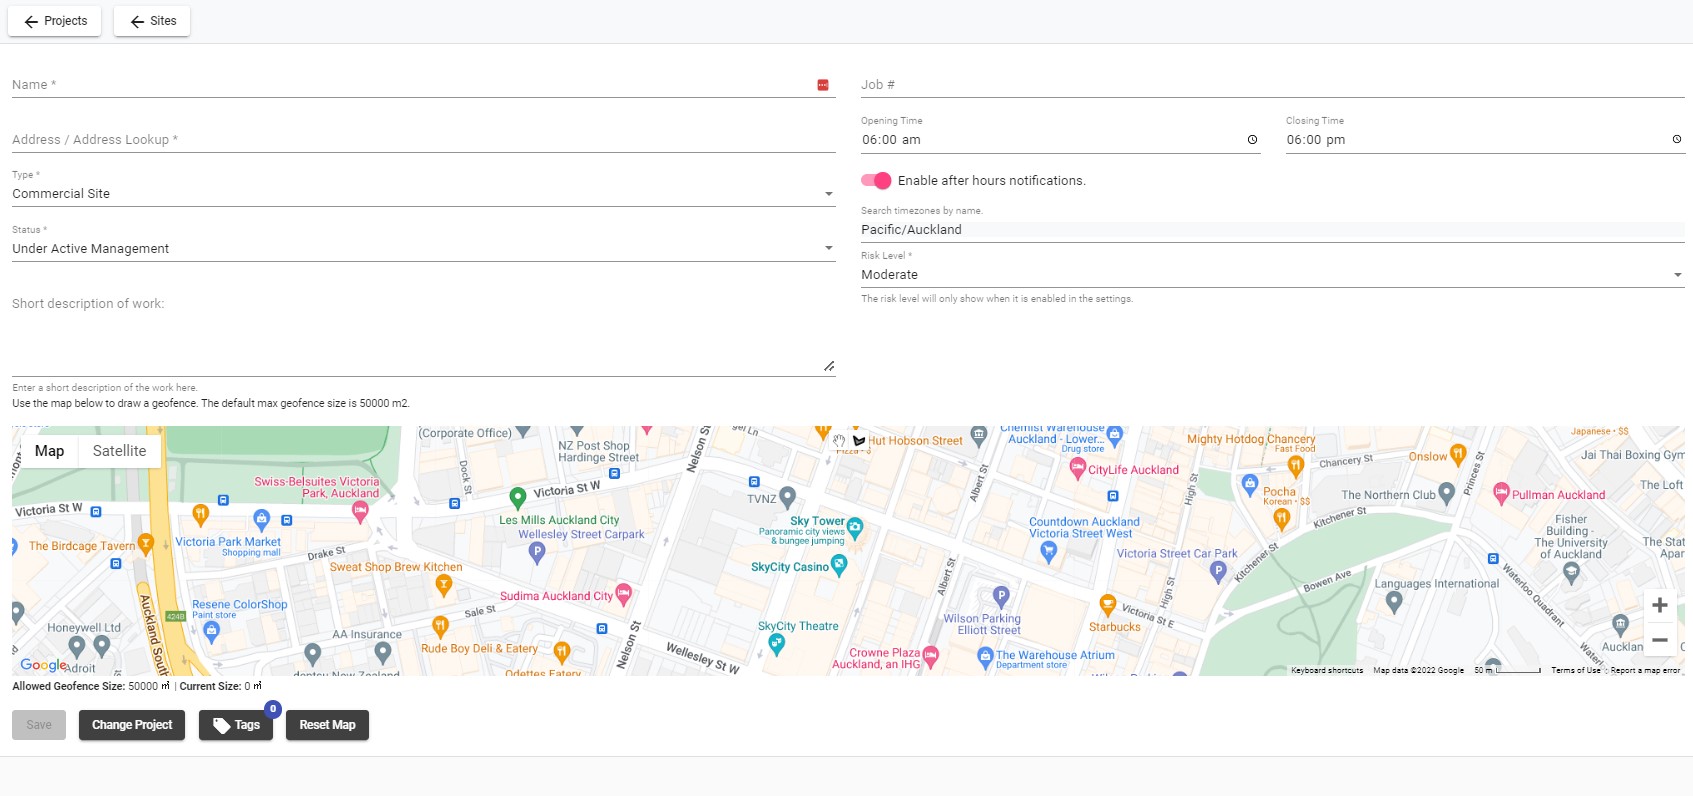Click the red icon in Name field
This screenshot has height=796, width=1693.
(823, 85)
